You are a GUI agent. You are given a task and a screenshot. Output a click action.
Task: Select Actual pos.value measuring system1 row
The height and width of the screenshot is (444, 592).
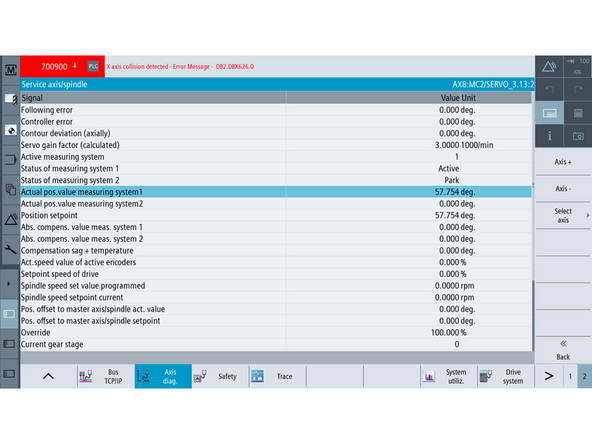(x=276, y=192)
